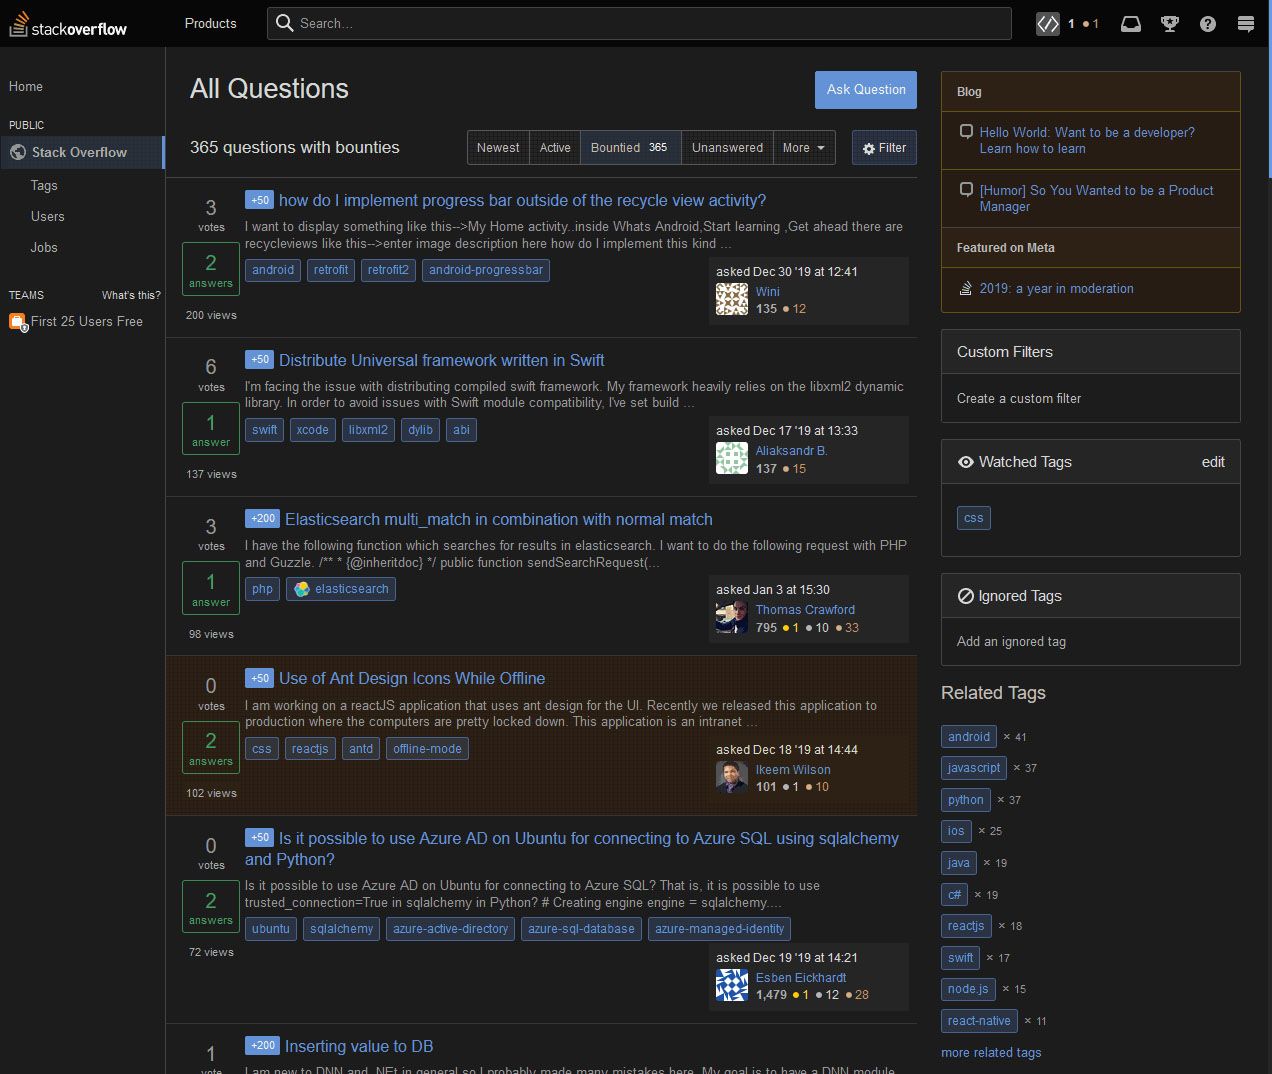1272x1074 pixels.
Task: Open Thomas Crawford's profile avatar
Action: click(731, 617)
